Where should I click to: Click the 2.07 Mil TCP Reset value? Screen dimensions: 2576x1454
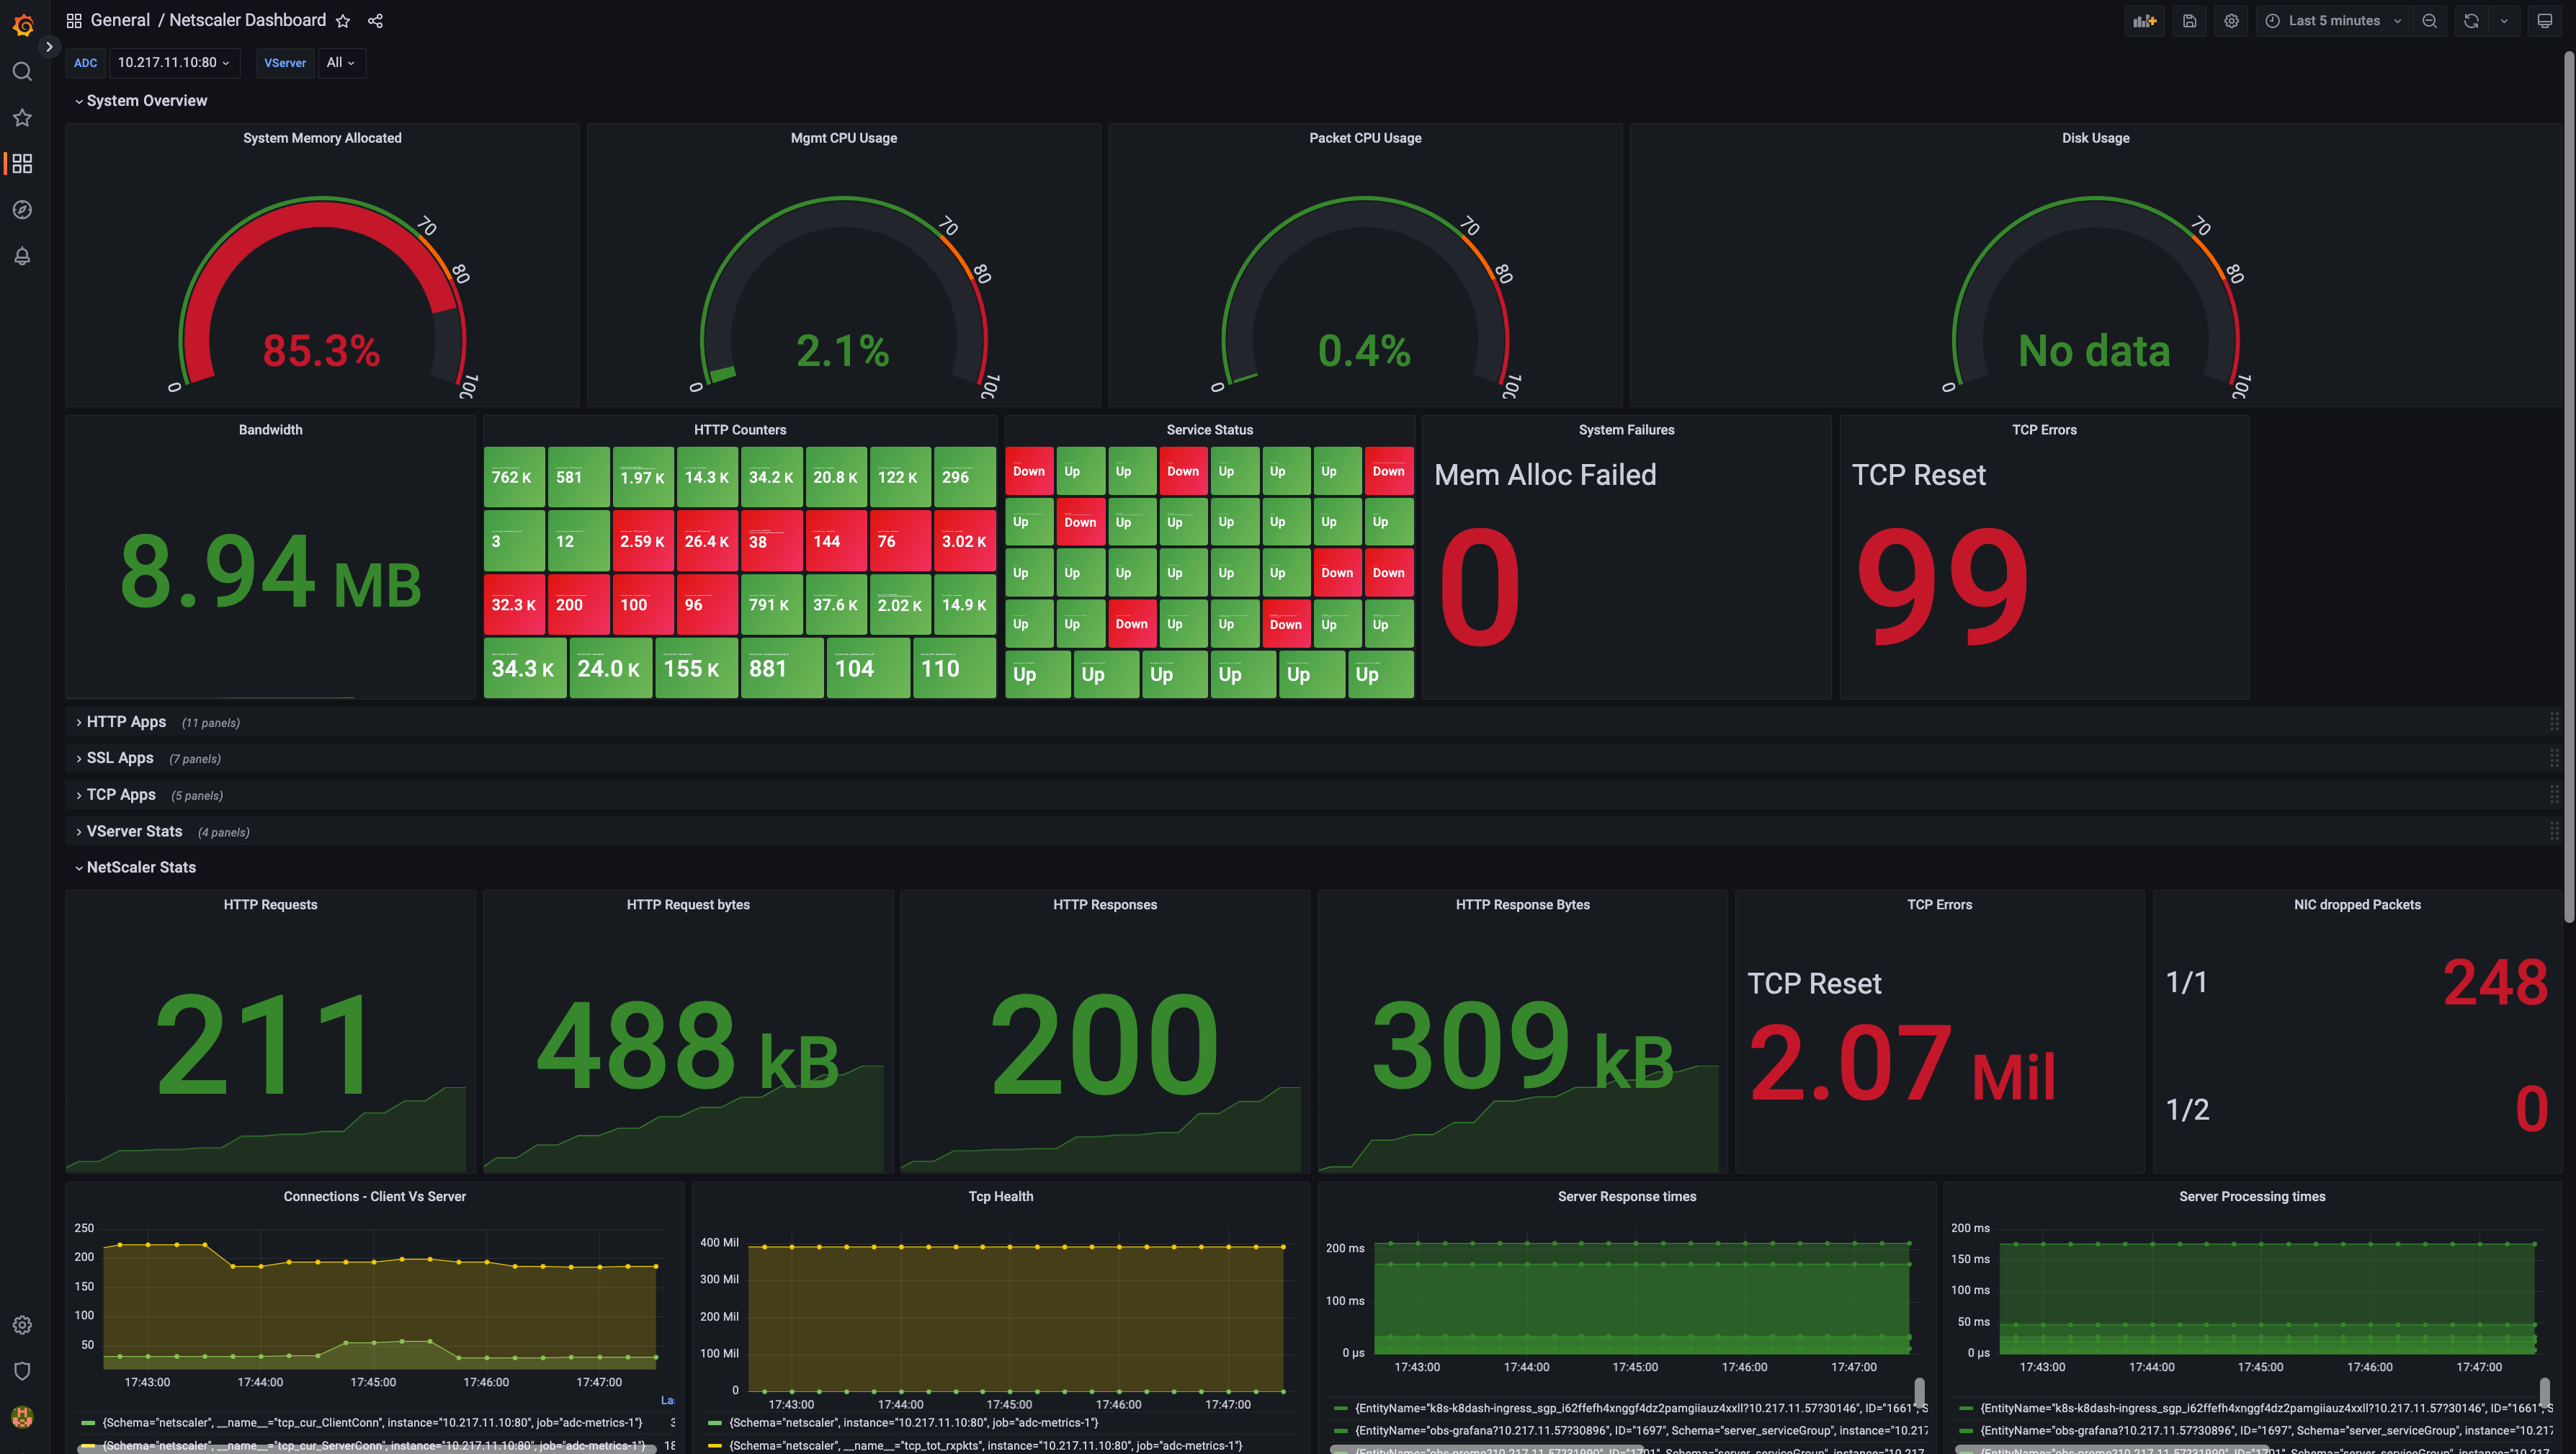pyautogui.click(x=1901, y=1064)
